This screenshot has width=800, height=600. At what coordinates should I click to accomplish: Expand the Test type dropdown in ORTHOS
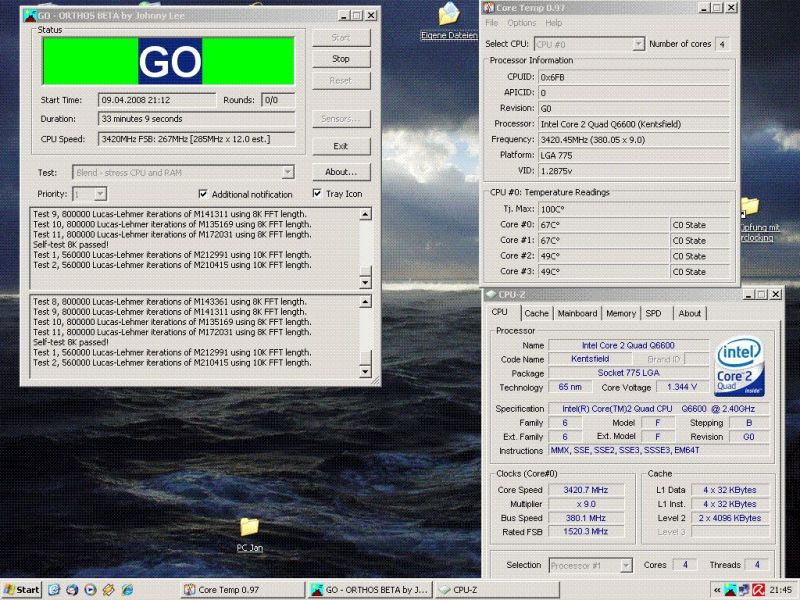287,172
